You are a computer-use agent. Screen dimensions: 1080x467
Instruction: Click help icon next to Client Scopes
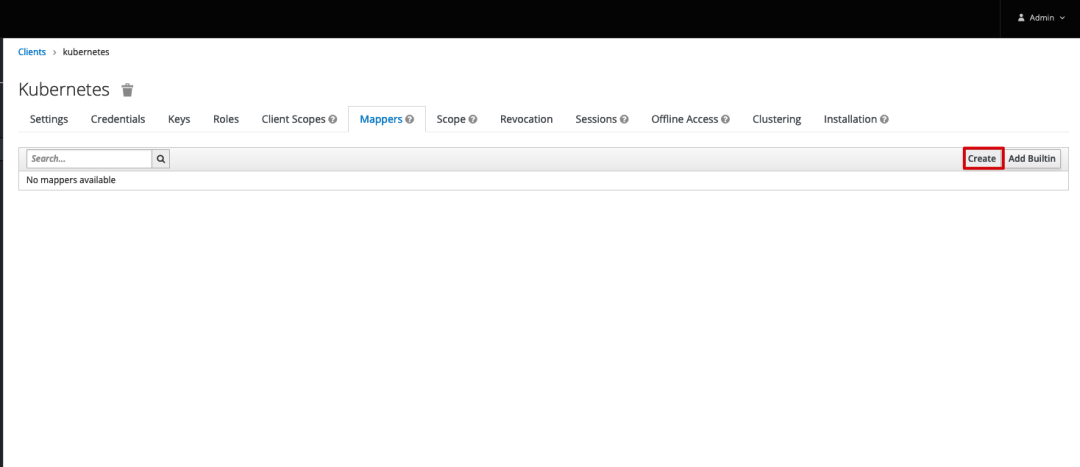[333, 119]
